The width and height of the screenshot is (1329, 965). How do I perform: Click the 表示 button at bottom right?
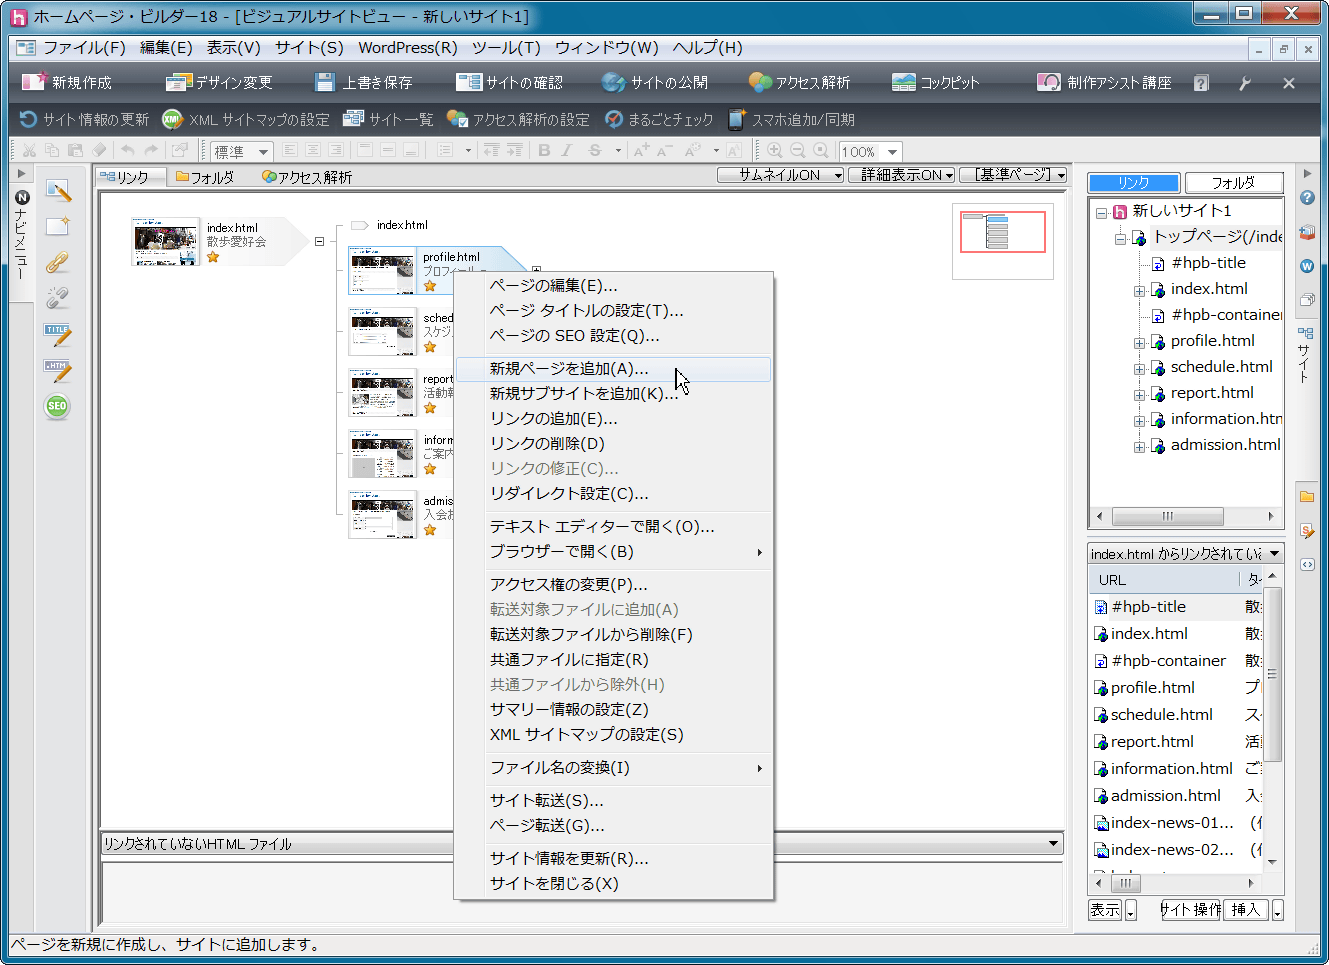[x=1105, y=910]
